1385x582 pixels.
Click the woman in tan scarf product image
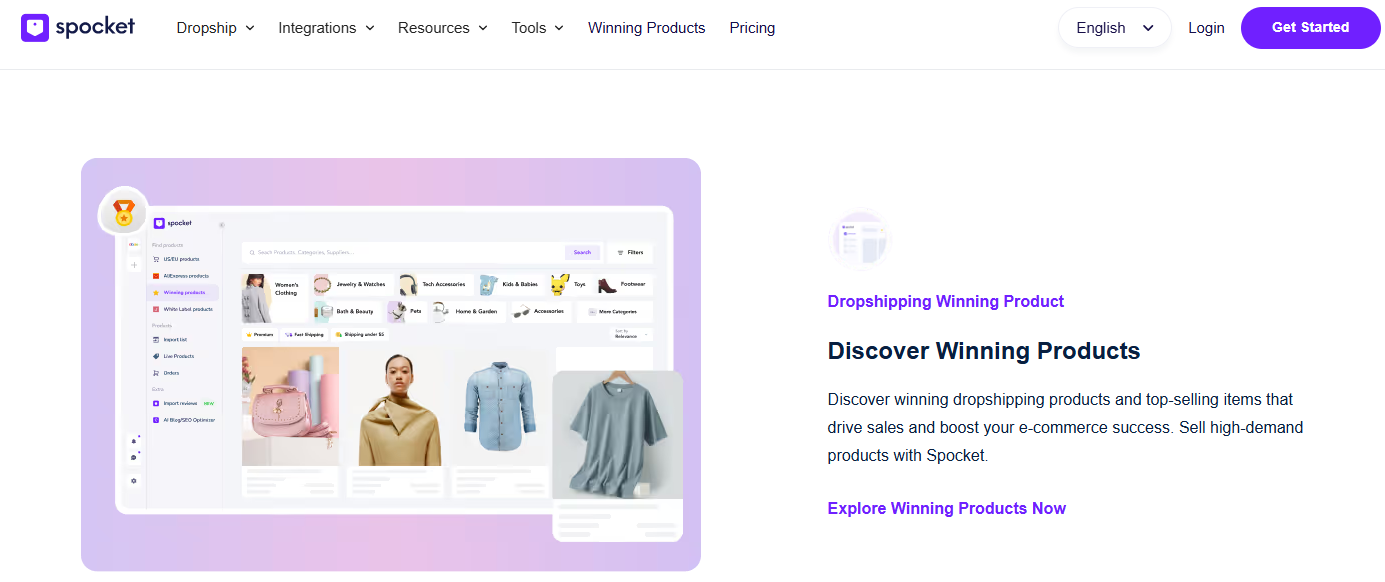(395, 406)
